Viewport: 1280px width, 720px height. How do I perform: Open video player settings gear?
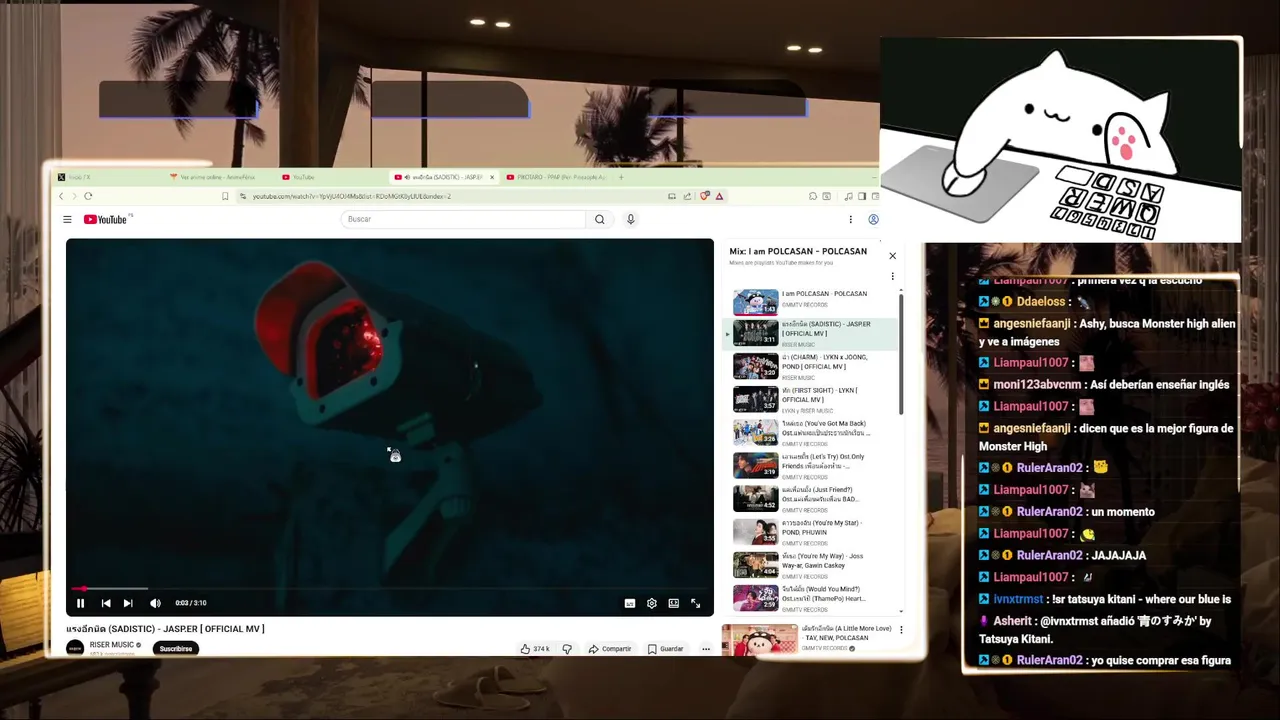pyautogui.click(x=652, y=603)
